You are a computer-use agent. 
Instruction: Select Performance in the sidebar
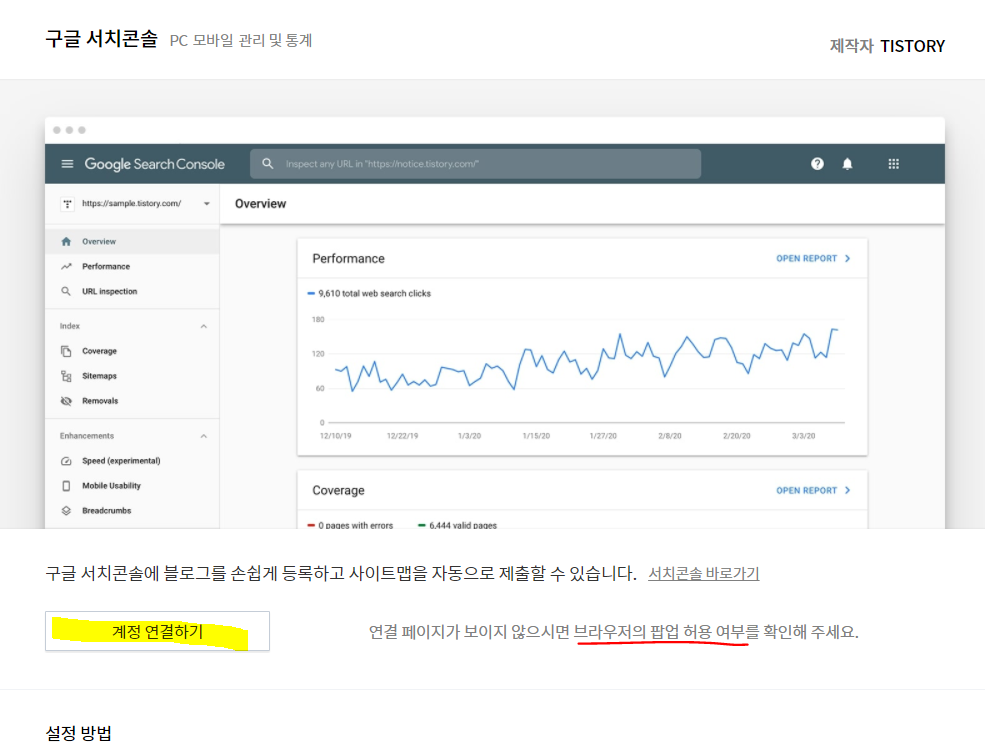(133, 266)
